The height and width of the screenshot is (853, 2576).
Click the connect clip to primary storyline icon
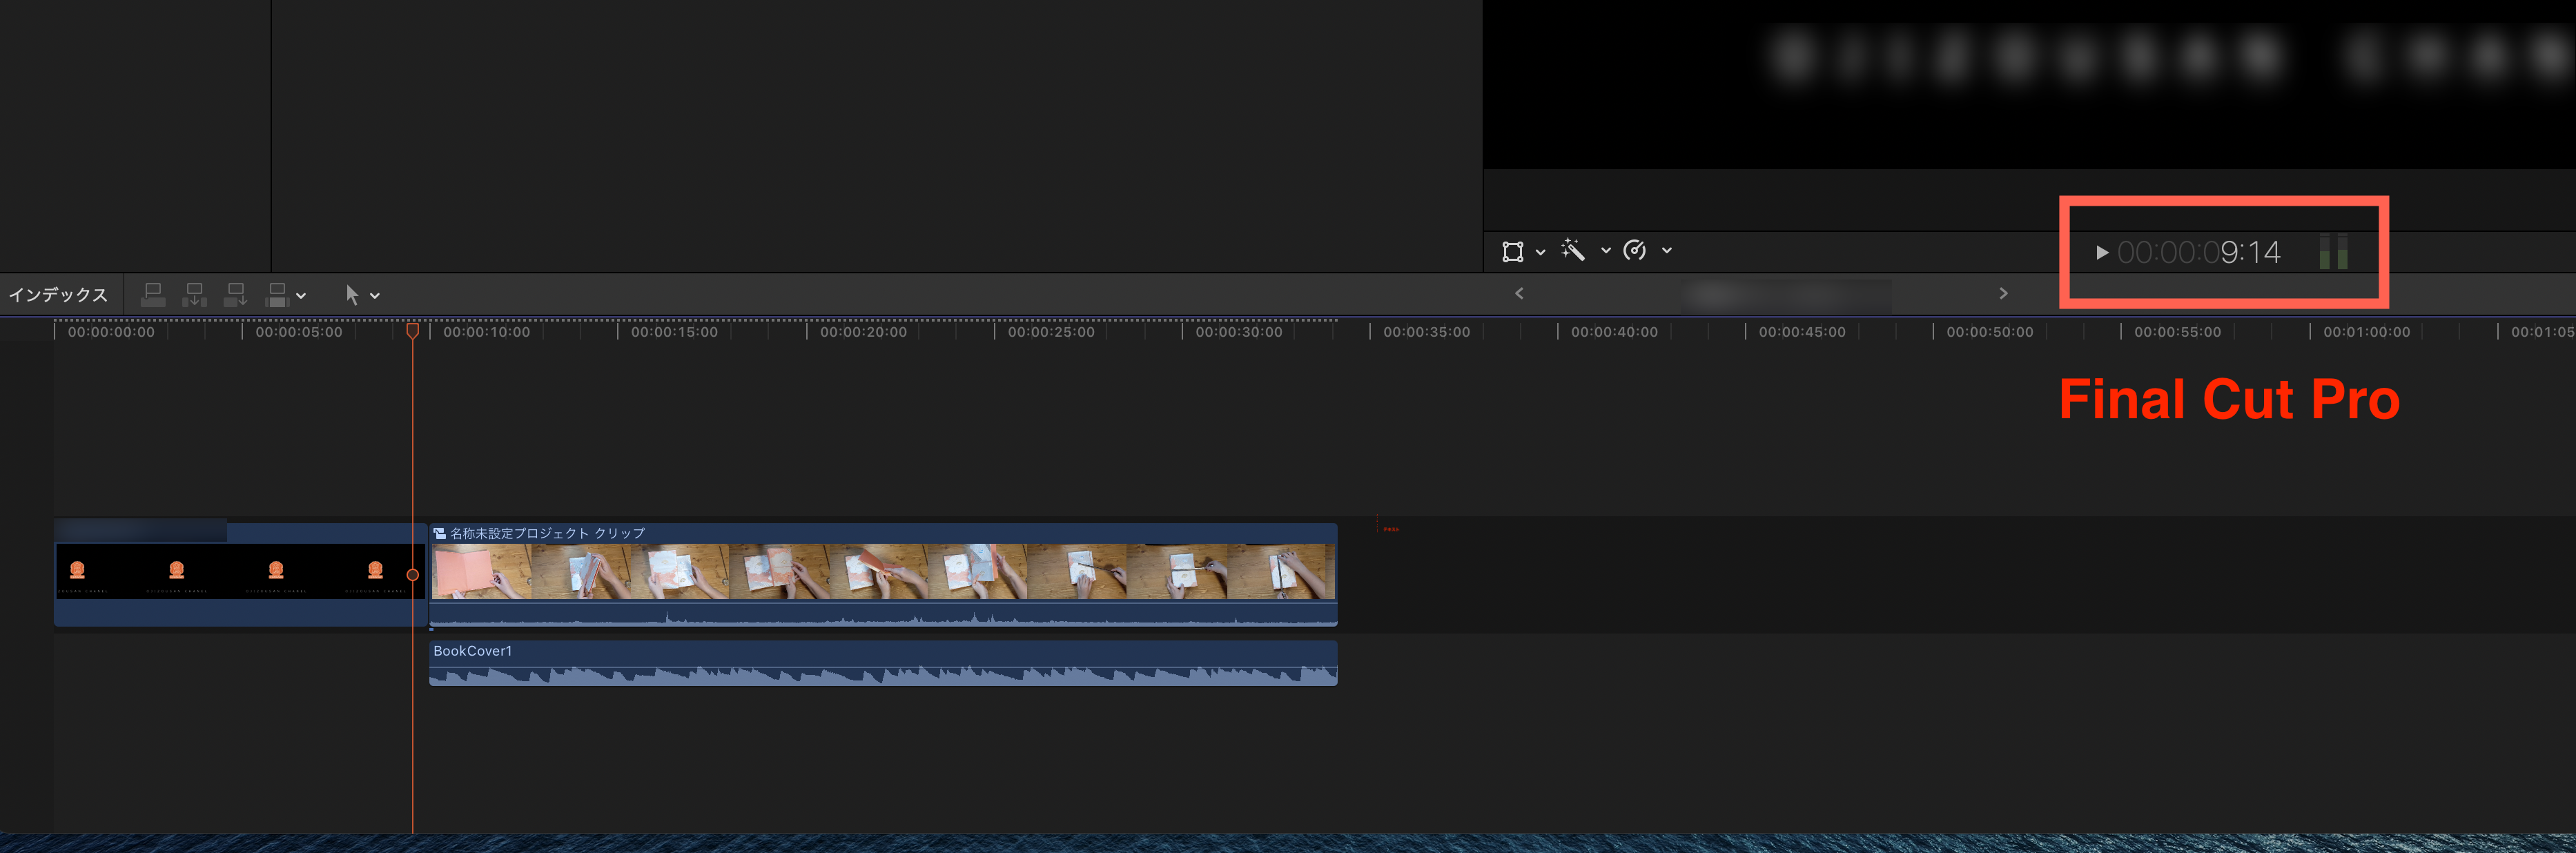(x=153, y=295)
